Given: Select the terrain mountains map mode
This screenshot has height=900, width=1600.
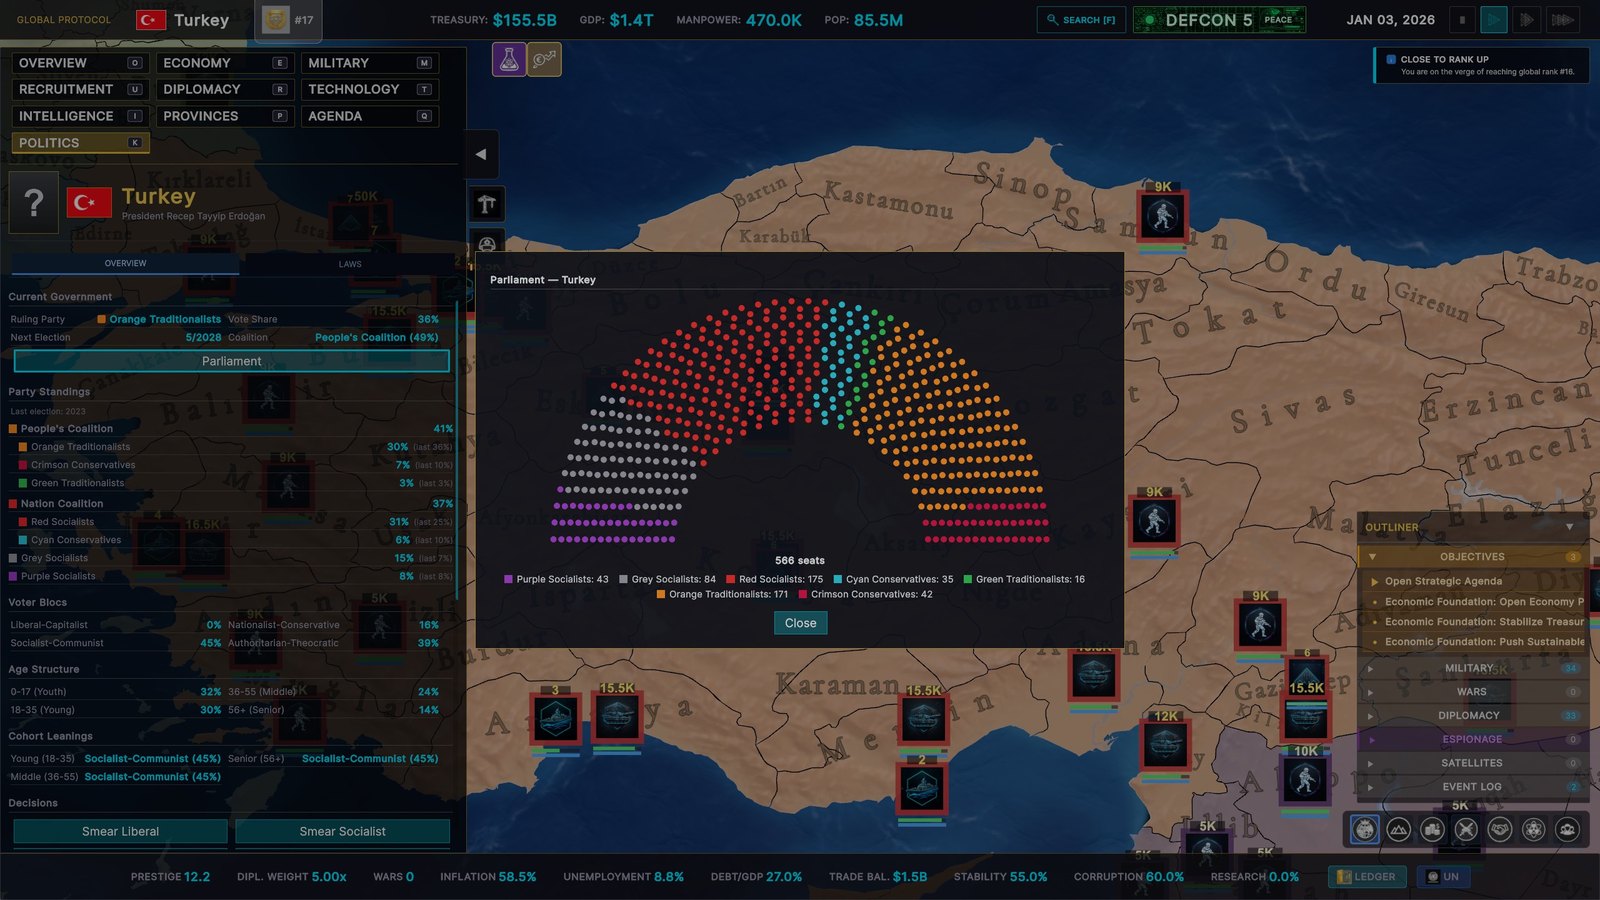Looking at the screenshot, I should tap(1399, 829).
